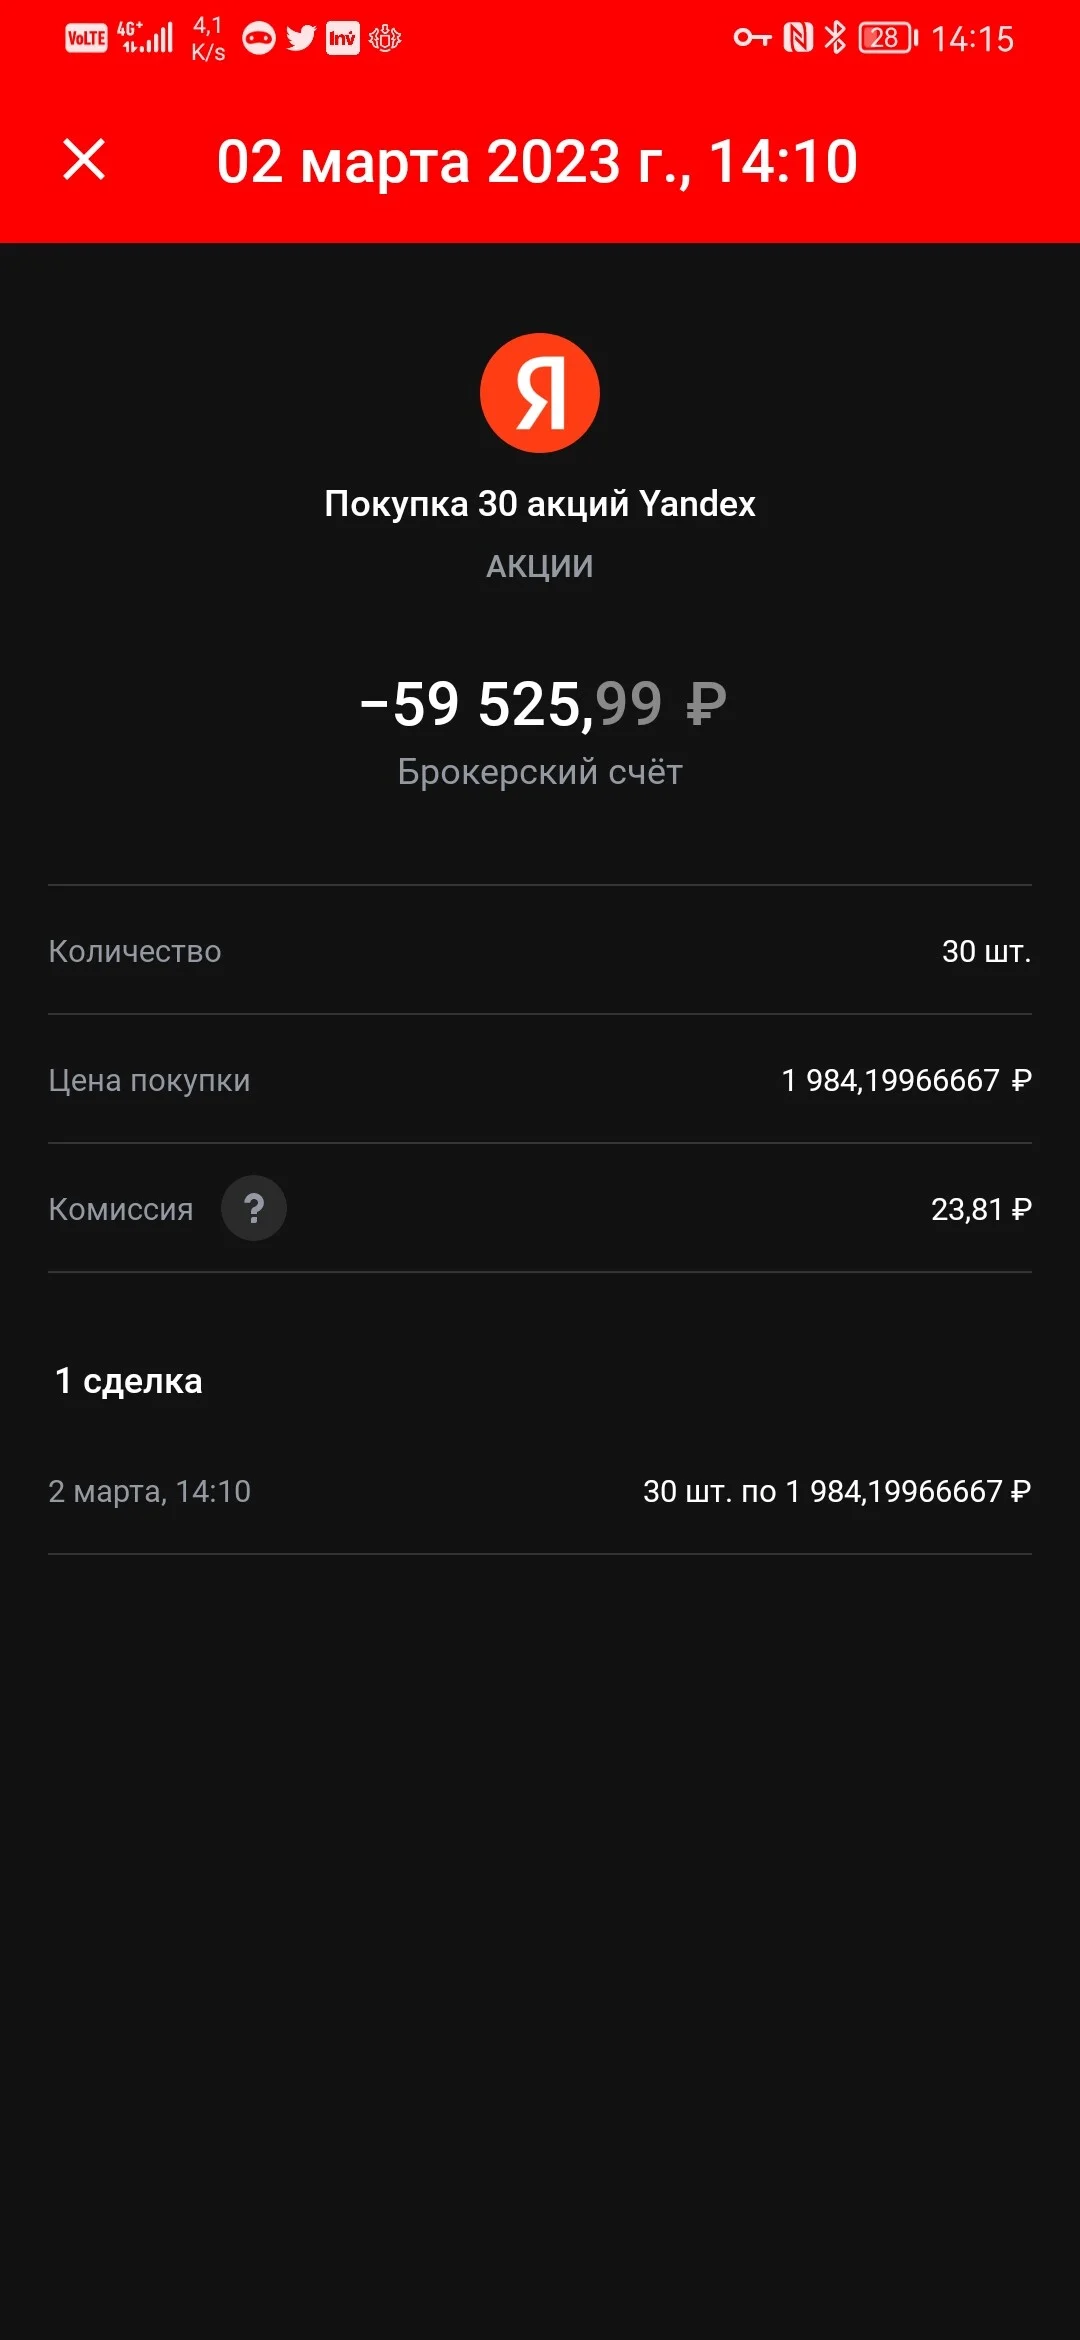Tap the Yandex logo icon

[x=540, y=393]
